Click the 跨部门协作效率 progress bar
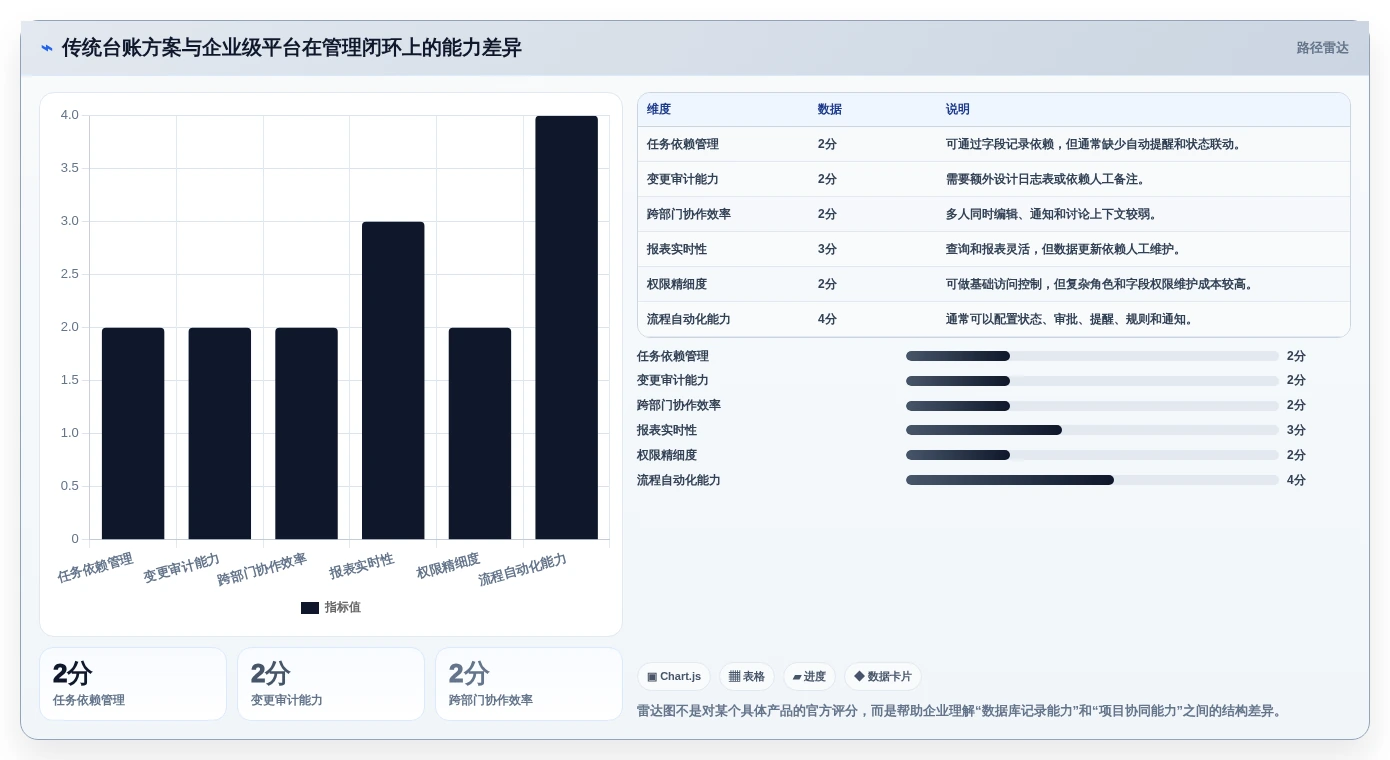The width and height of the screenshot is (1390, 760). coord(1092,406)
